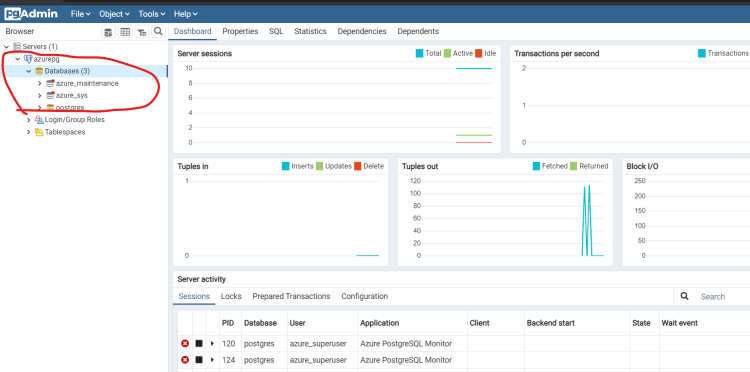Expand the Login/Group Roles node
Viewport: 750px width, 372px height.
(x=29, y=120)
